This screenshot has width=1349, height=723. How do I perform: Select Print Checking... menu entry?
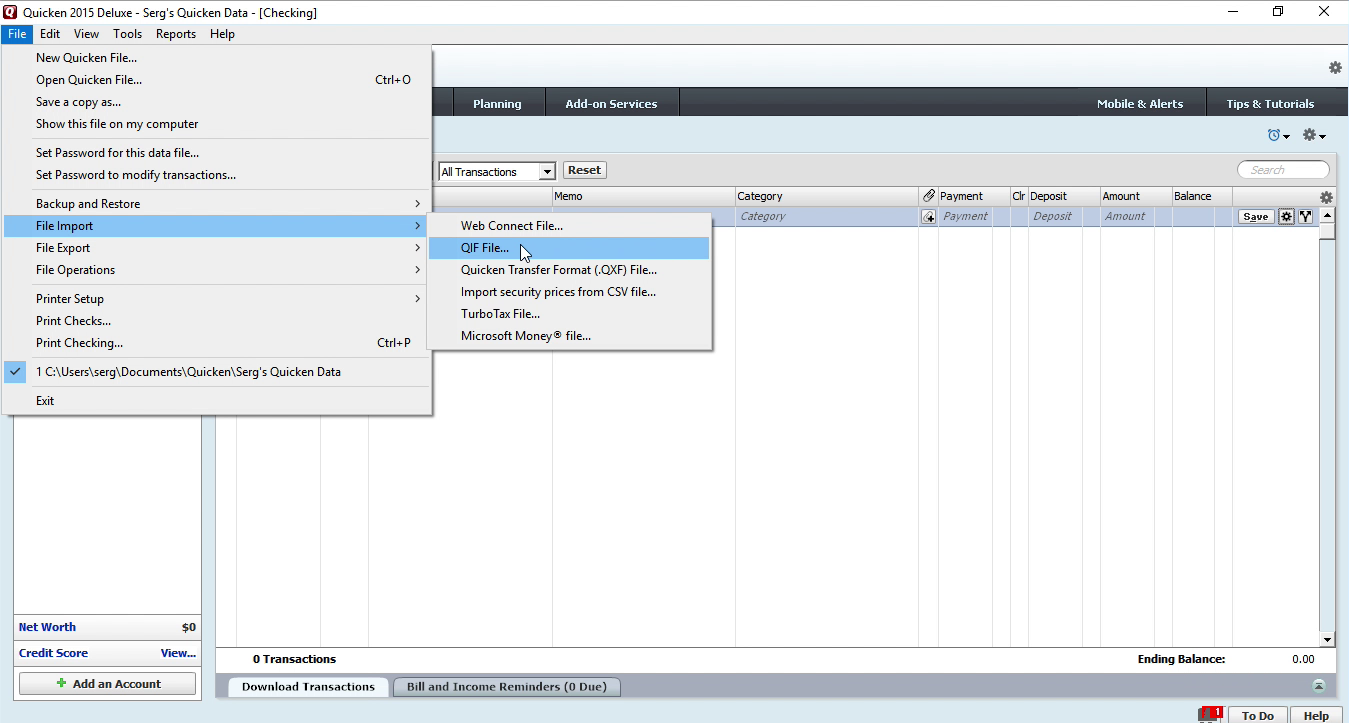pyautogui.click(x=217, y=343)
